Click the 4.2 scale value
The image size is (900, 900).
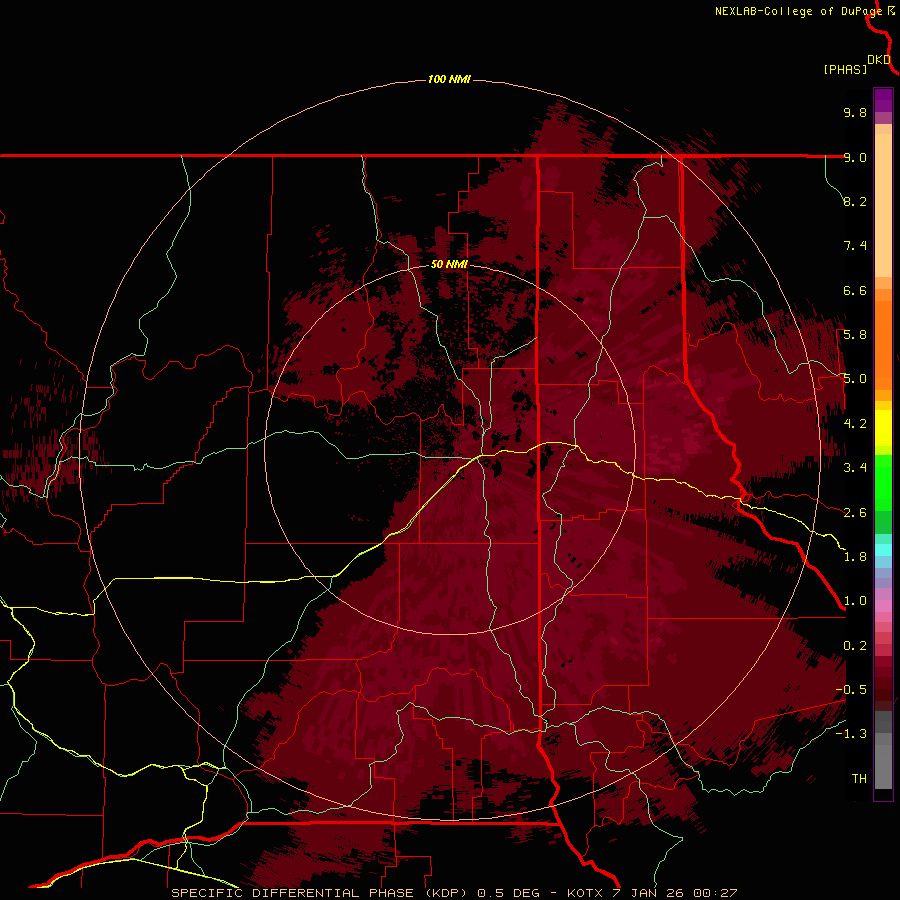coord(855,424)
